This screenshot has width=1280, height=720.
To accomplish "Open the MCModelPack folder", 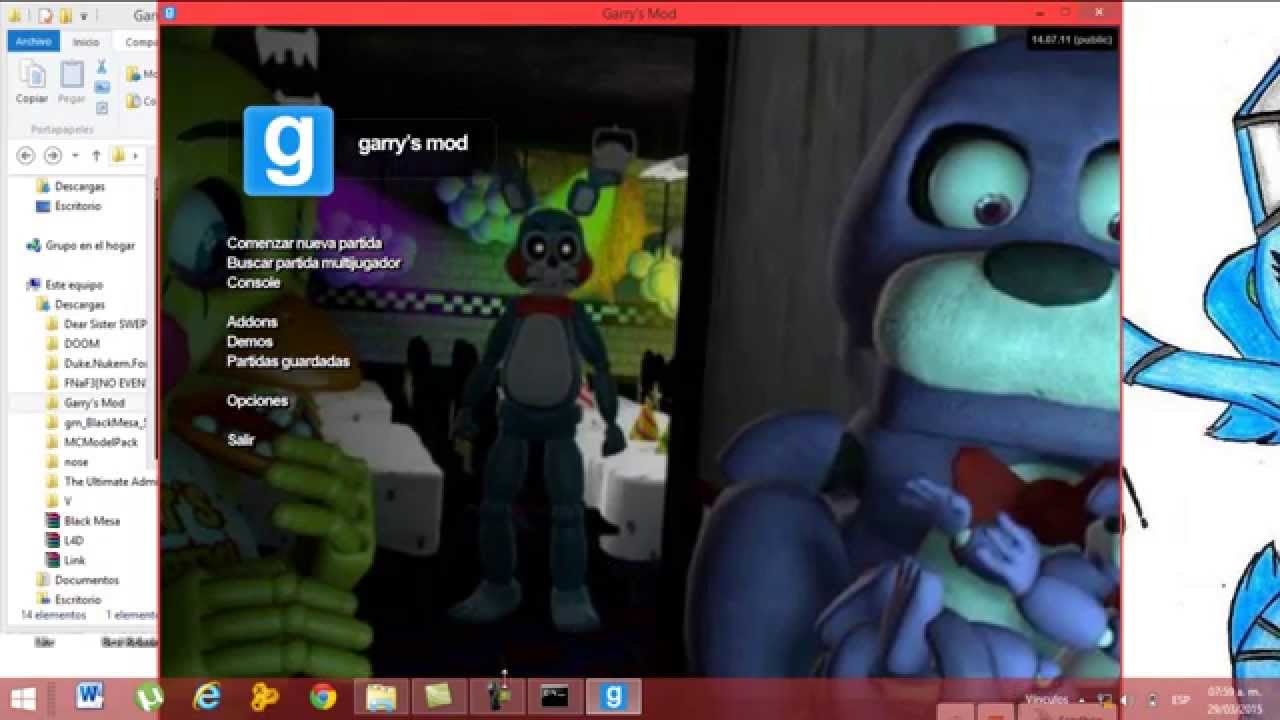I will pos(92,442).
